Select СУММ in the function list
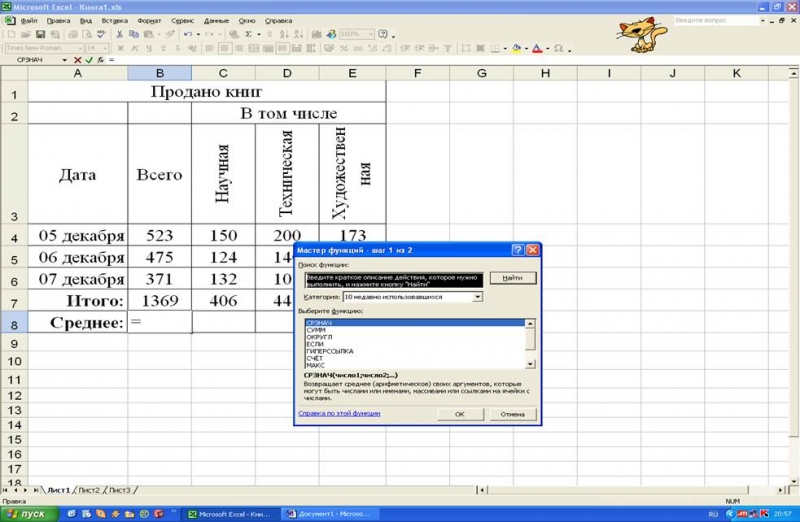This screenshot has height=522, width=800. pyautogui.click(x=316, y=330)
